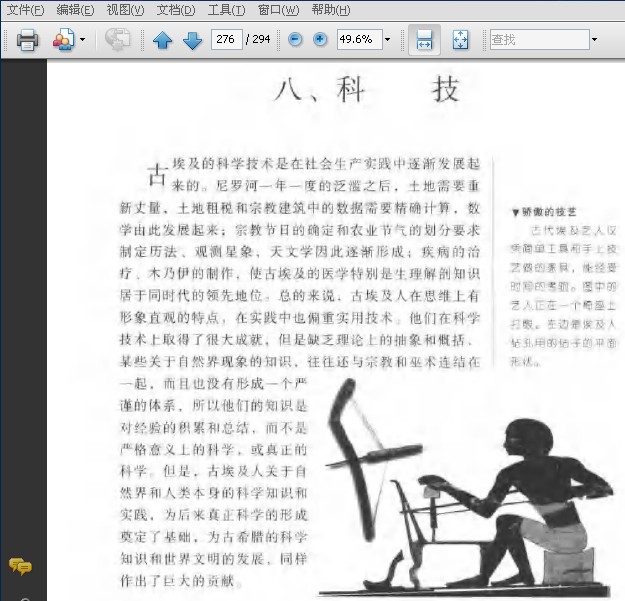Expand the 查找 search options arrow
Image resolution: width=625 pixels, height=601 pixels.
point(594,39)
